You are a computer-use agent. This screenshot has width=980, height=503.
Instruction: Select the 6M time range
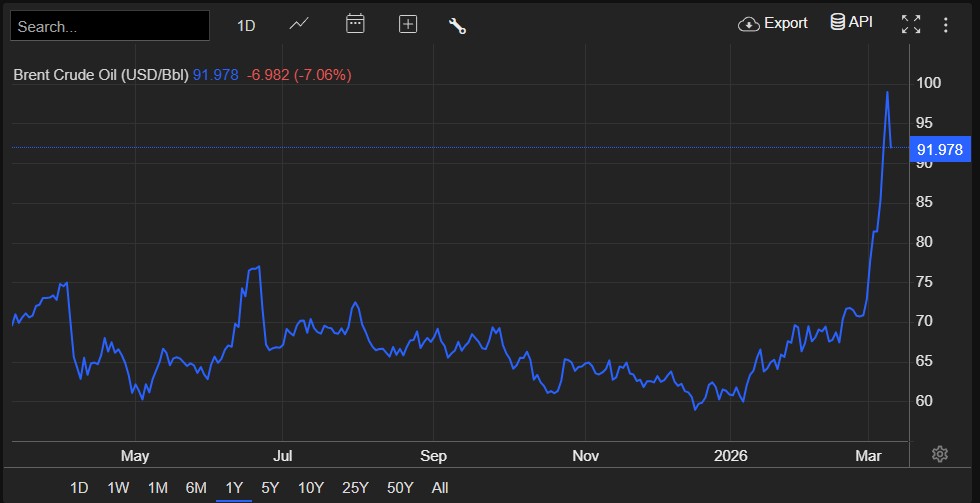pos(196,488)
